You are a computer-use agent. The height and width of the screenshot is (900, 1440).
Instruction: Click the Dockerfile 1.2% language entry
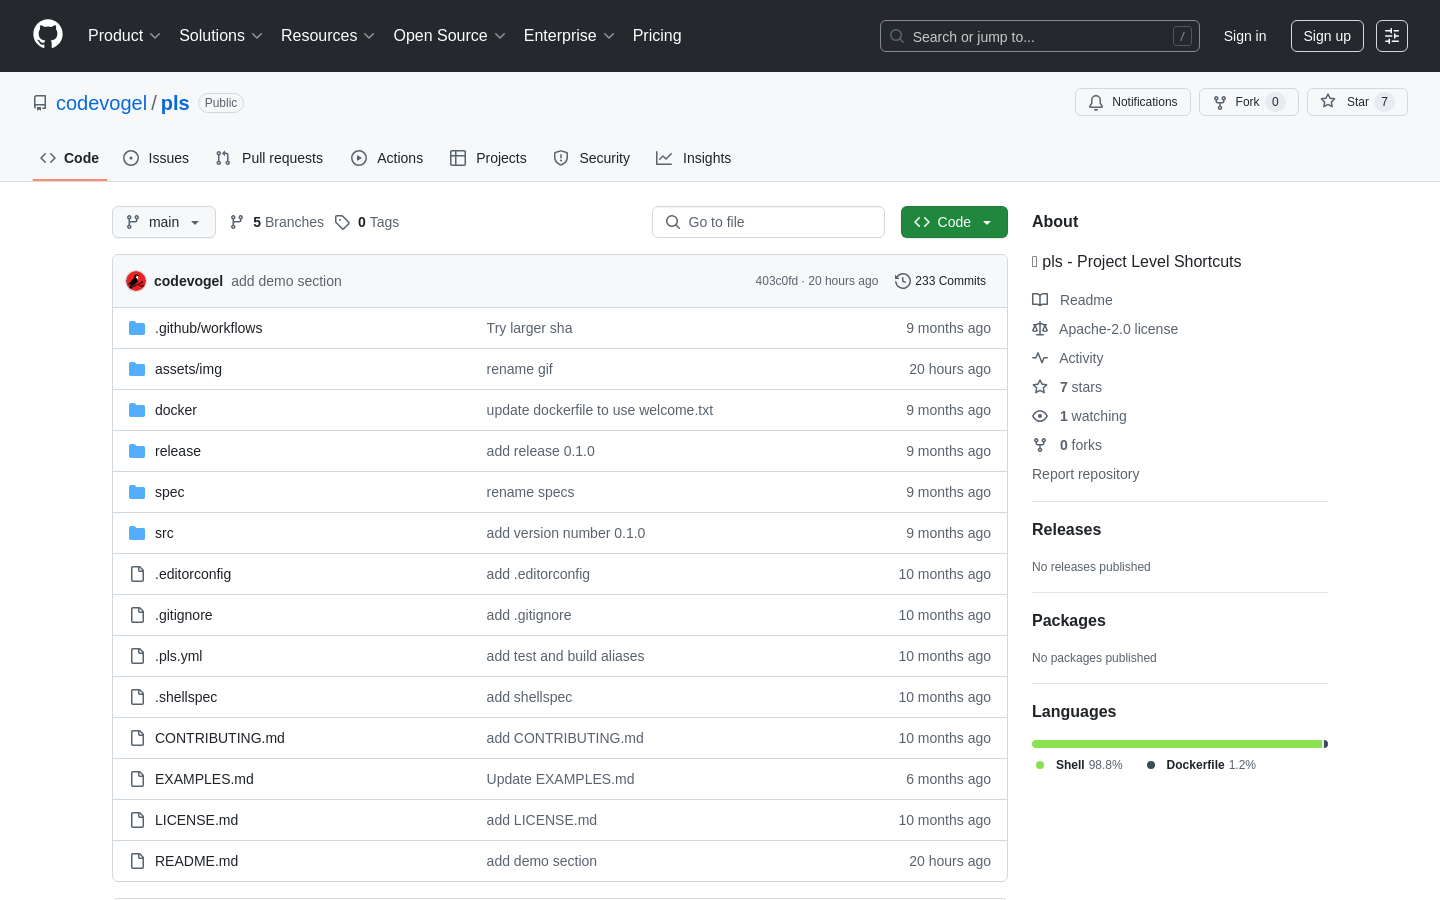click(1201, 765)
